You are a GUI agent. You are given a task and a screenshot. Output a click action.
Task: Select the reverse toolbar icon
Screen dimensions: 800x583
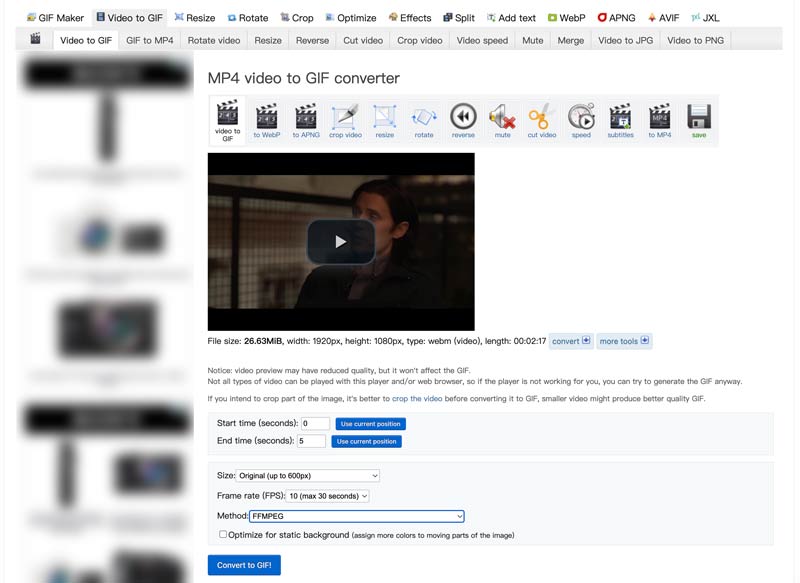pos(463,120)
